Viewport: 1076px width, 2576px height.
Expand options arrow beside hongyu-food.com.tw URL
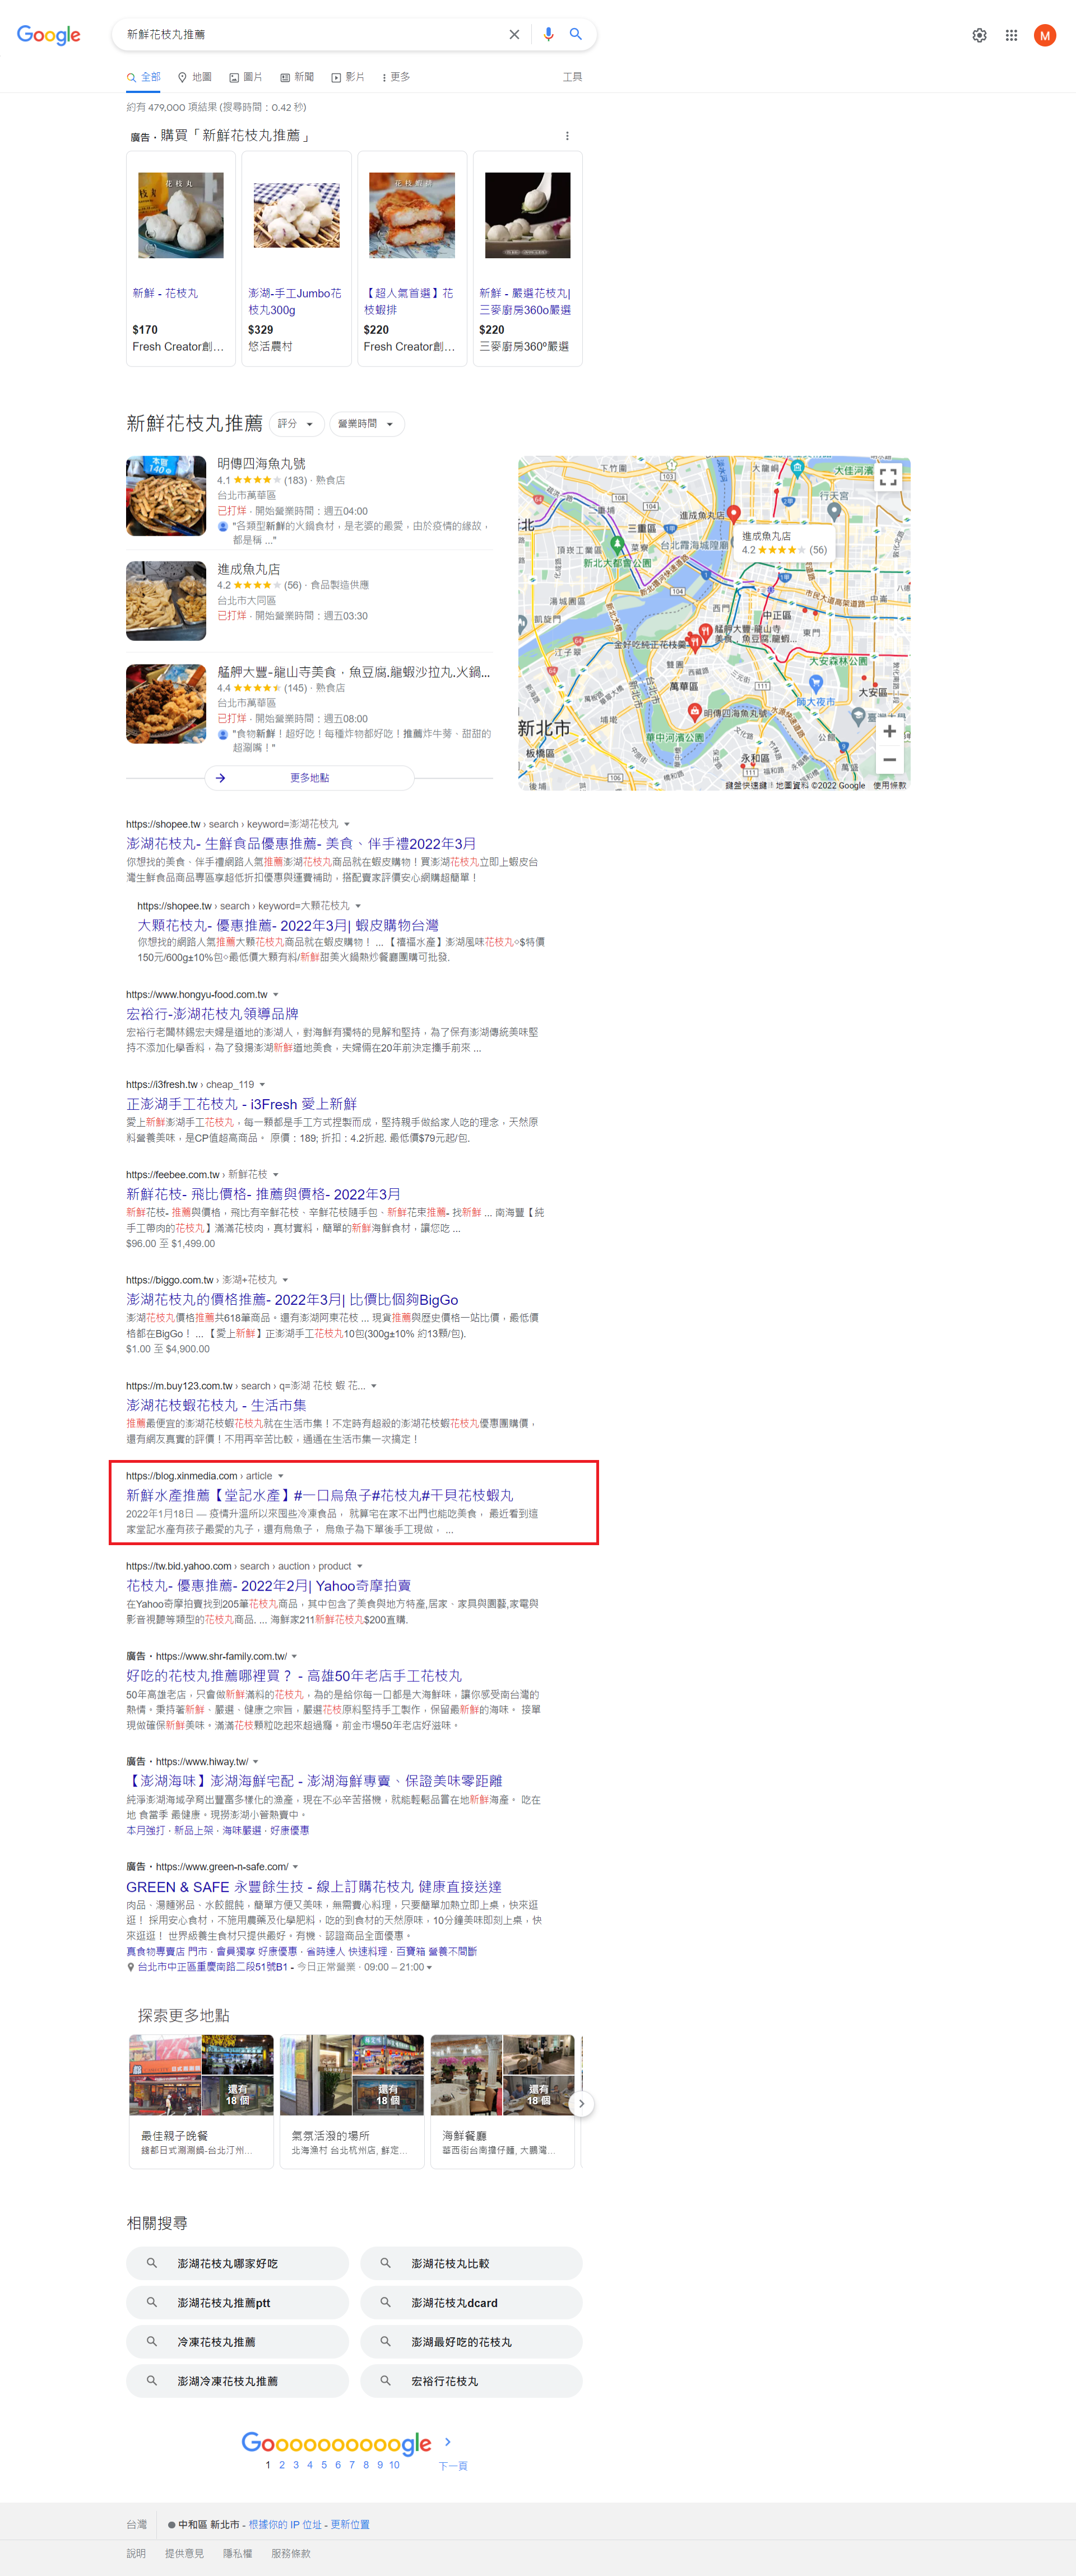276,995
